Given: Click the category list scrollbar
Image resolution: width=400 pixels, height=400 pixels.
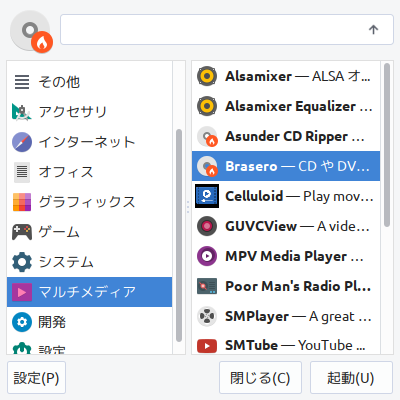Looking at the screenshot, I should 179,235.
